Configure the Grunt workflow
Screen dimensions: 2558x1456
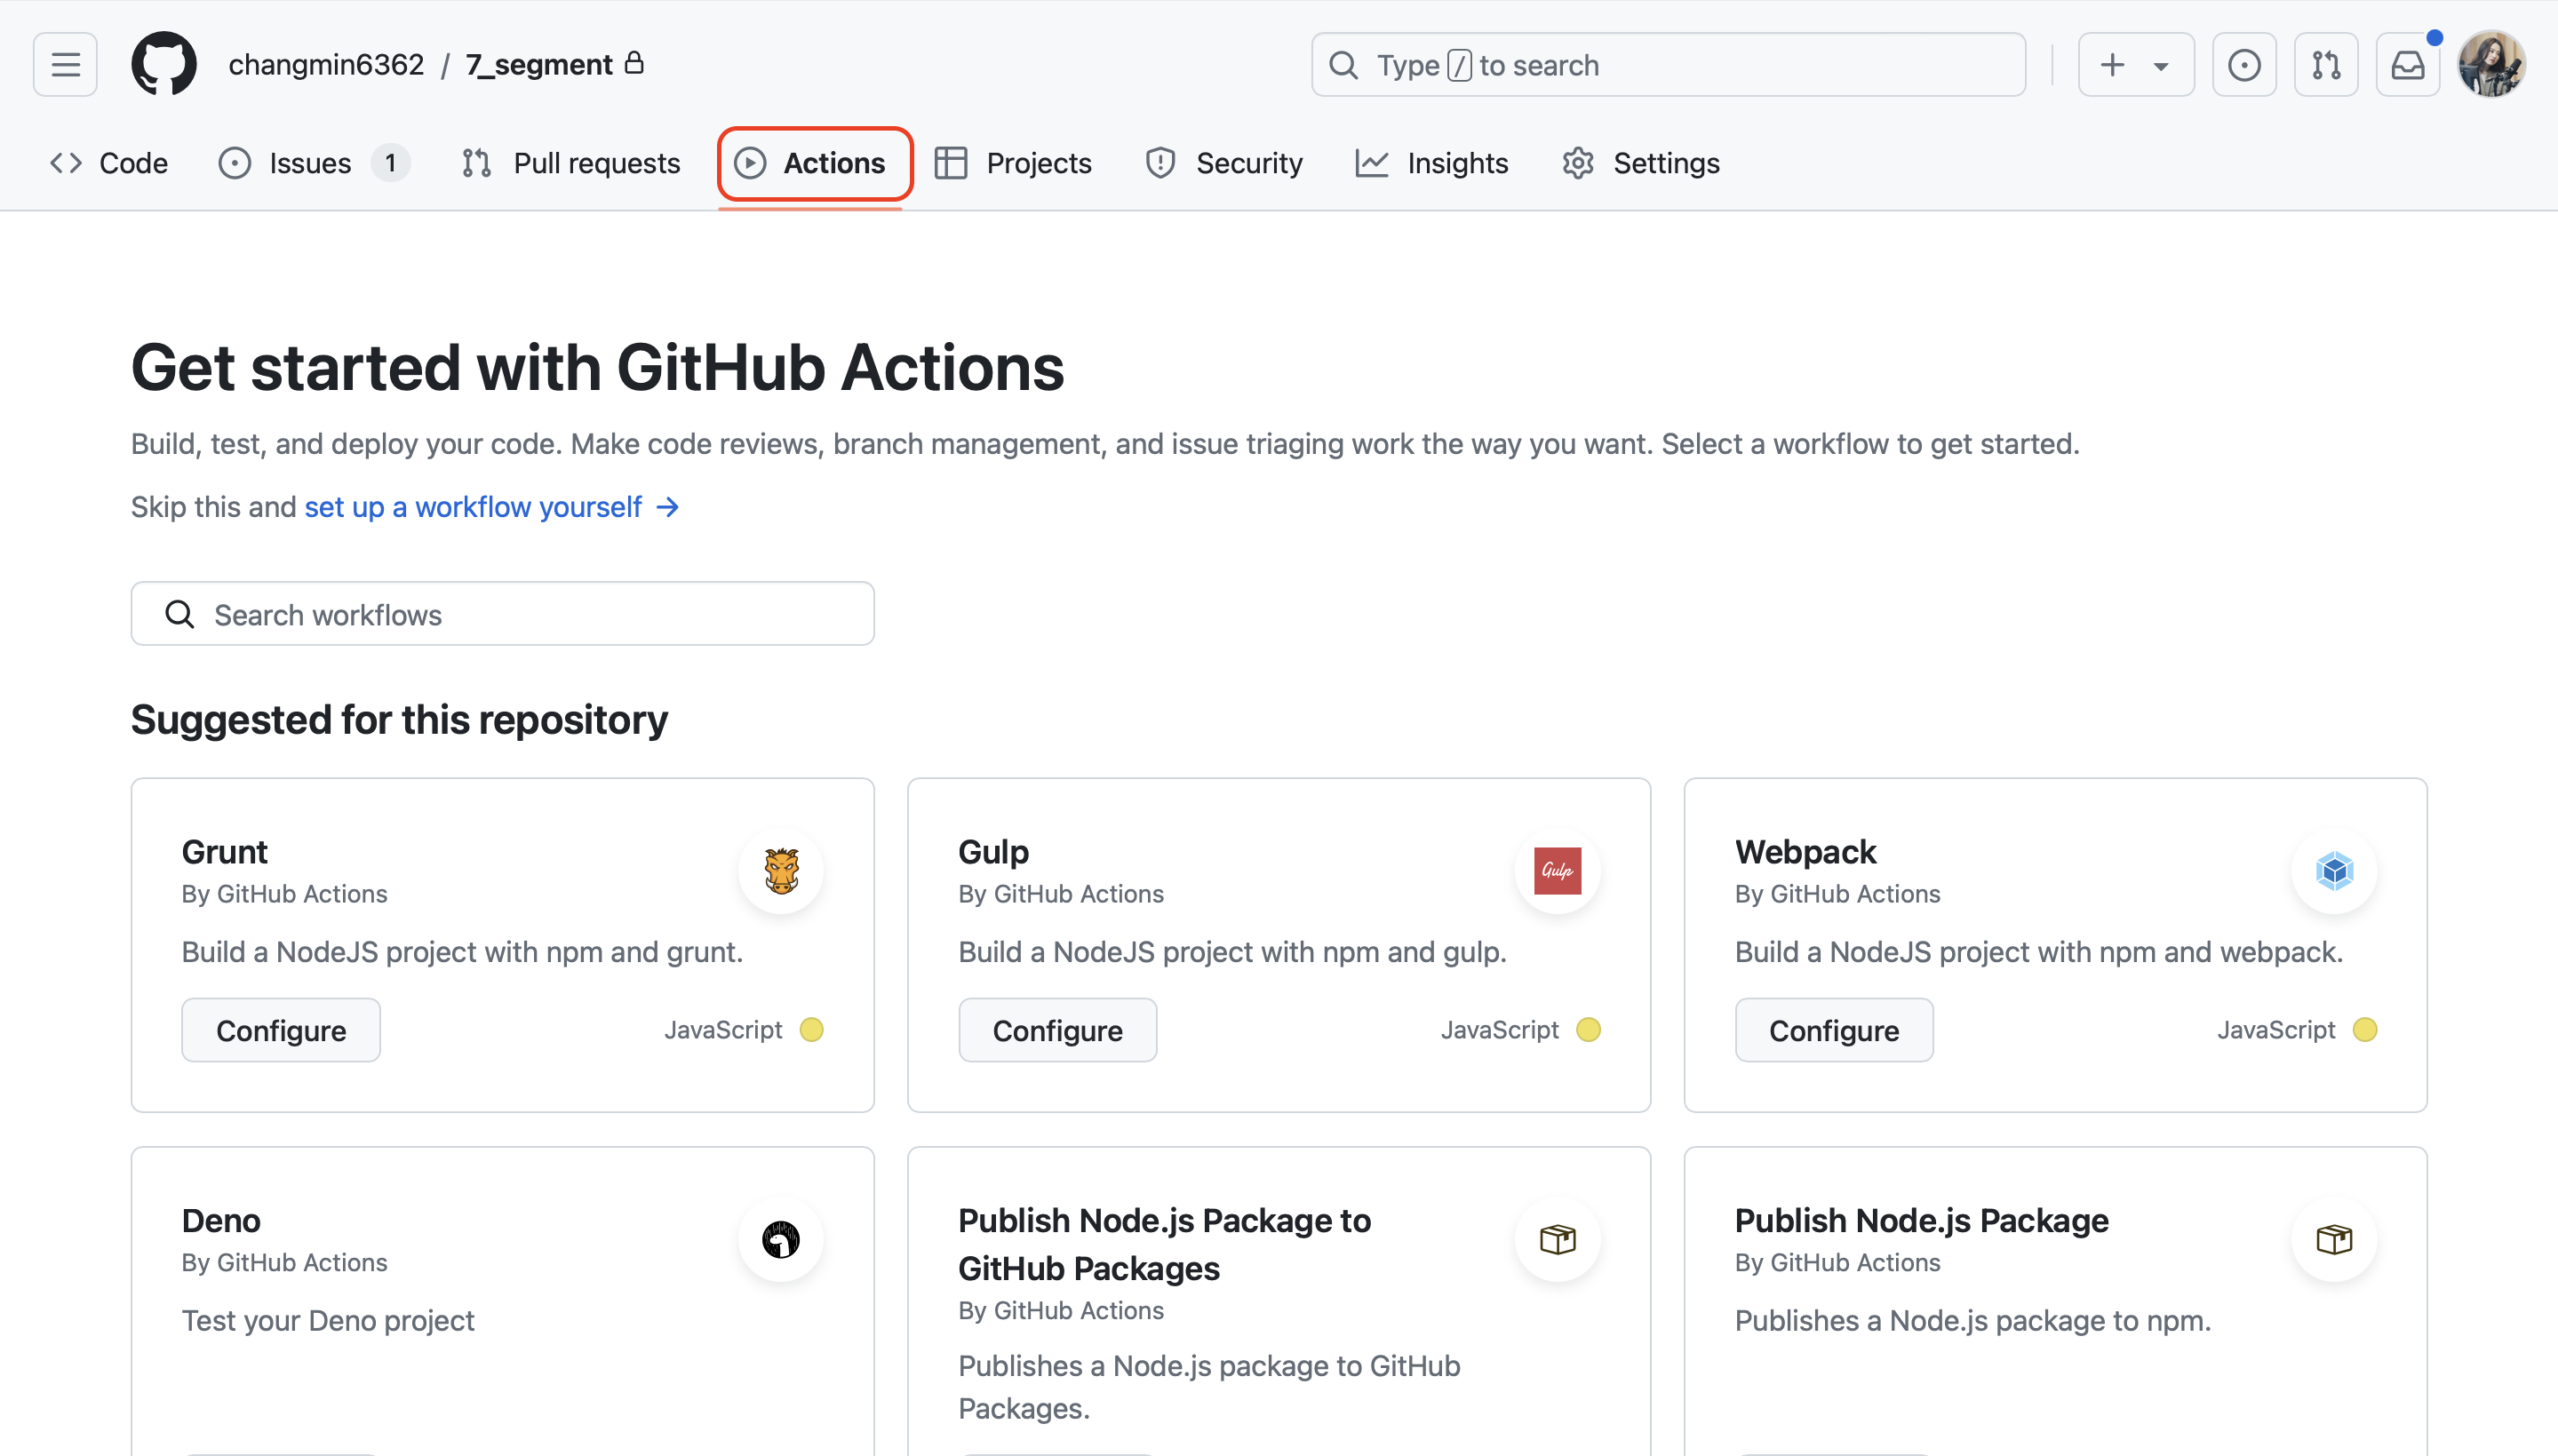coord(281,1030)
